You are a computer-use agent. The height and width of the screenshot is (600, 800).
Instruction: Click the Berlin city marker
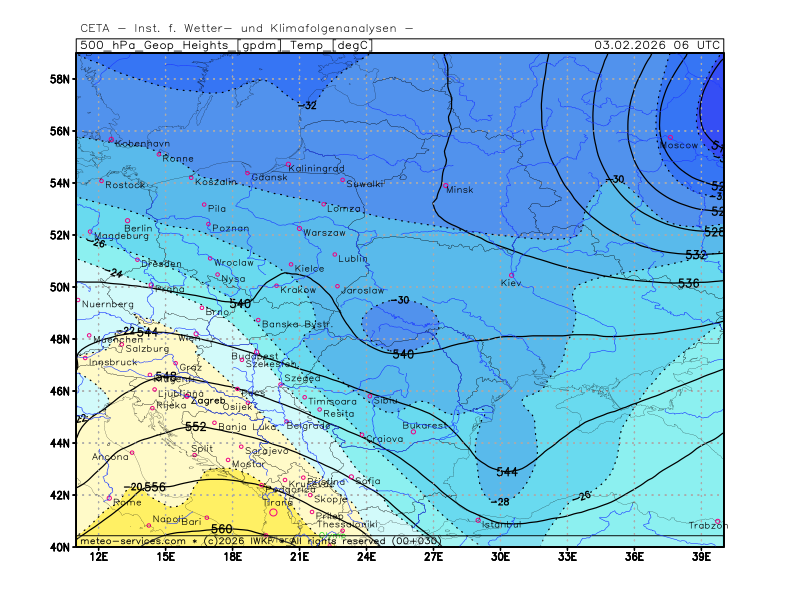click(128, 220)
